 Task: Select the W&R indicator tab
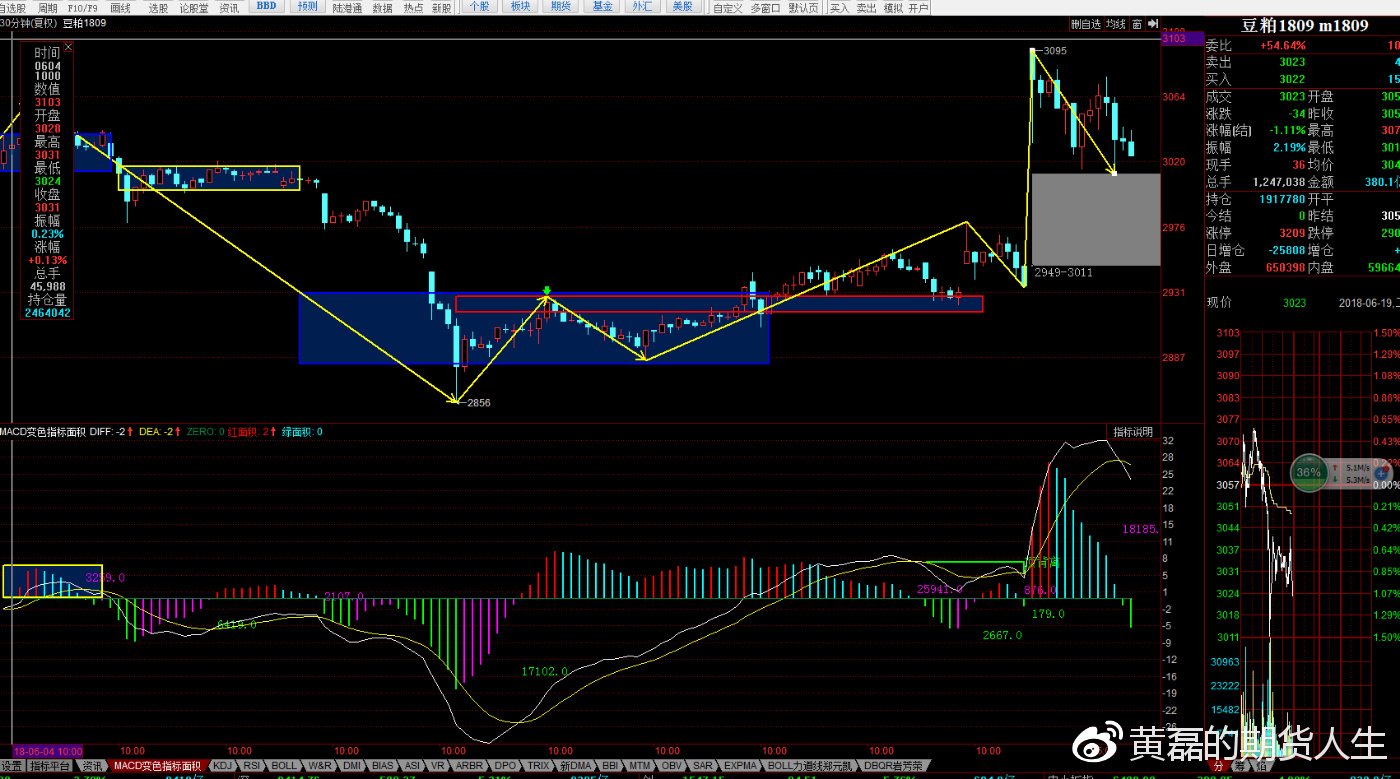tap(319, 765)
